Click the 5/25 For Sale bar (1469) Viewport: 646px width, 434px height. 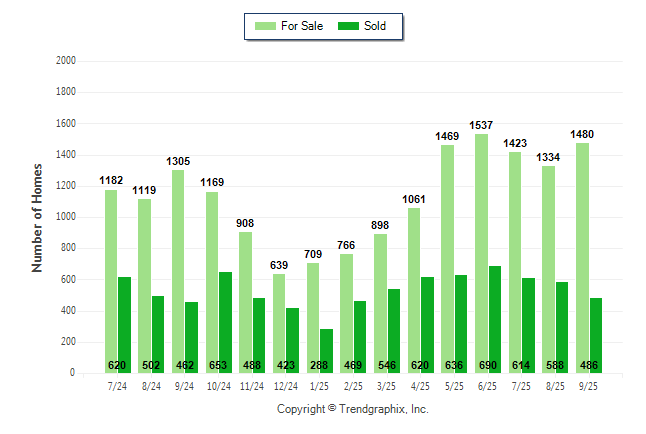(x=447, y=258)
